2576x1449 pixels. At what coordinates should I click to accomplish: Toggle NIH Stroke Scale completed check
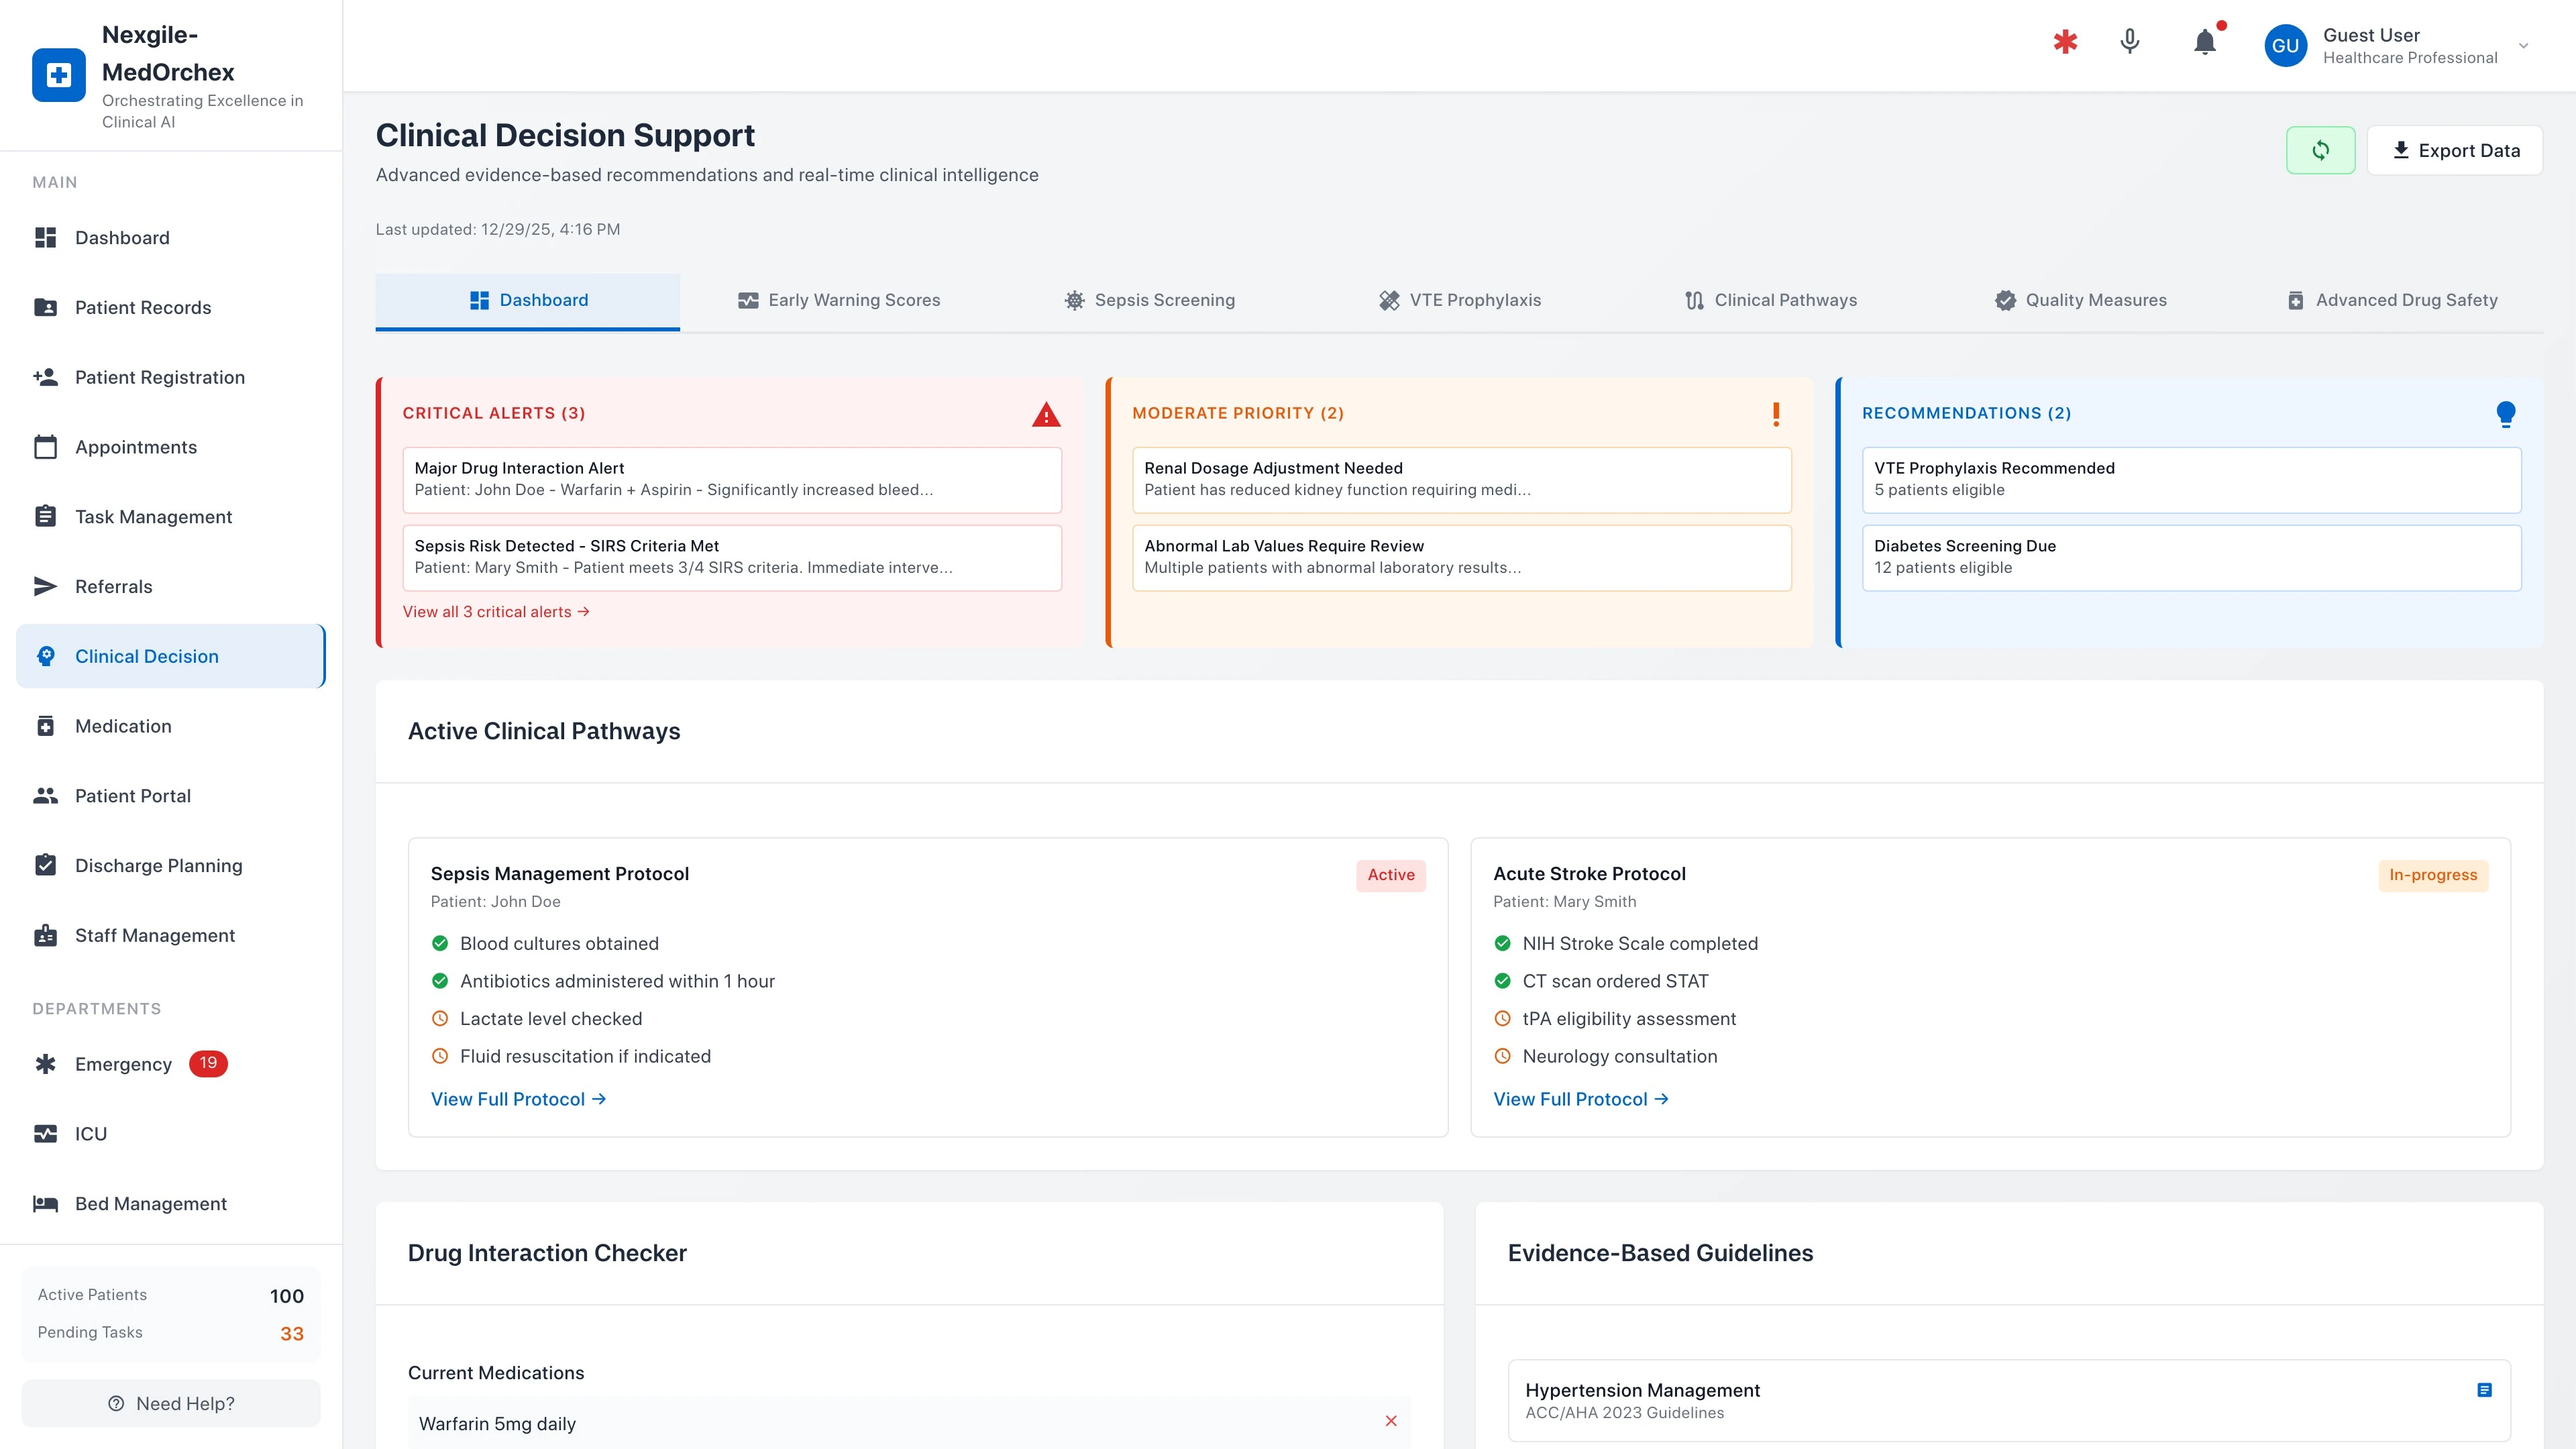click(1503, 943)
